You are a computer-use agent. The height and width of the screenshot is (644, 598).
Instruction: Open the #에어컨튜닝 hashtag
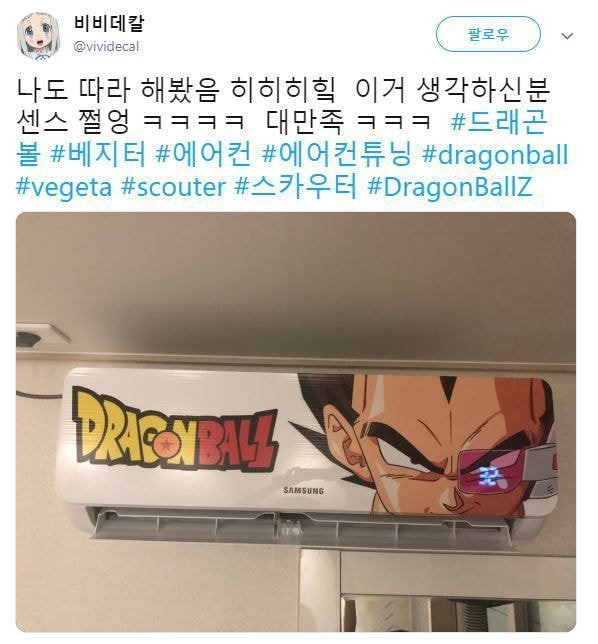coord(337,154)
